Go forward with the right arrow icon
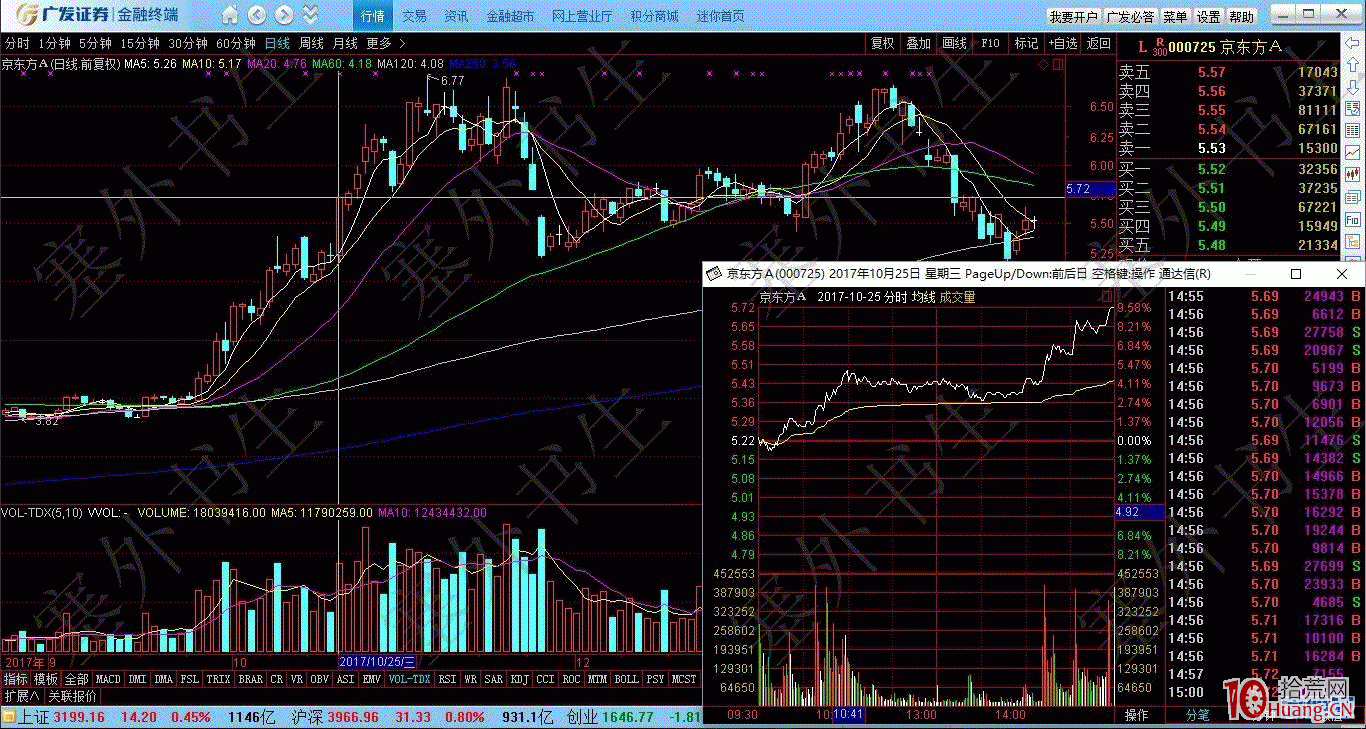 [285, 15]
